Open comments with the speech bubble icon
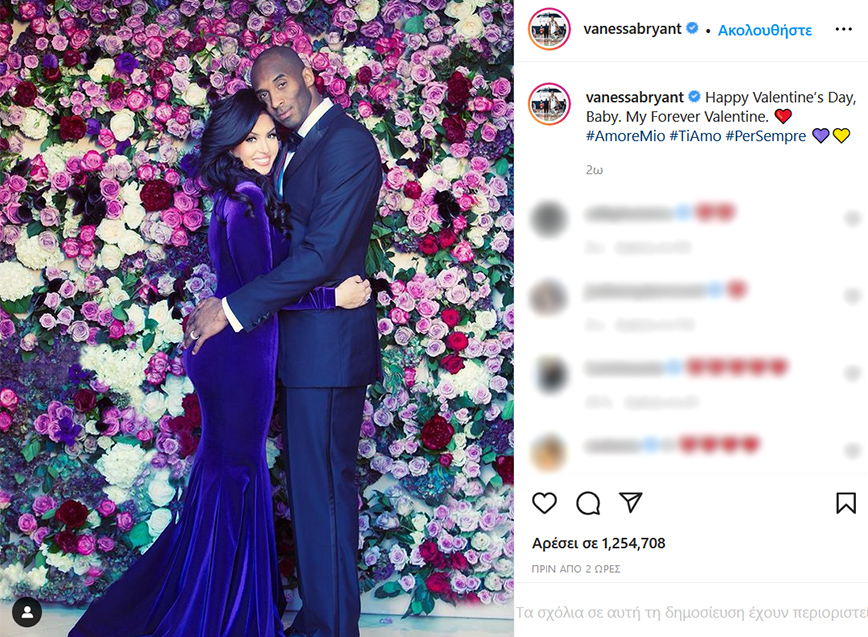The height and width of the screenshot is (637, 868). tap(588, 503)
